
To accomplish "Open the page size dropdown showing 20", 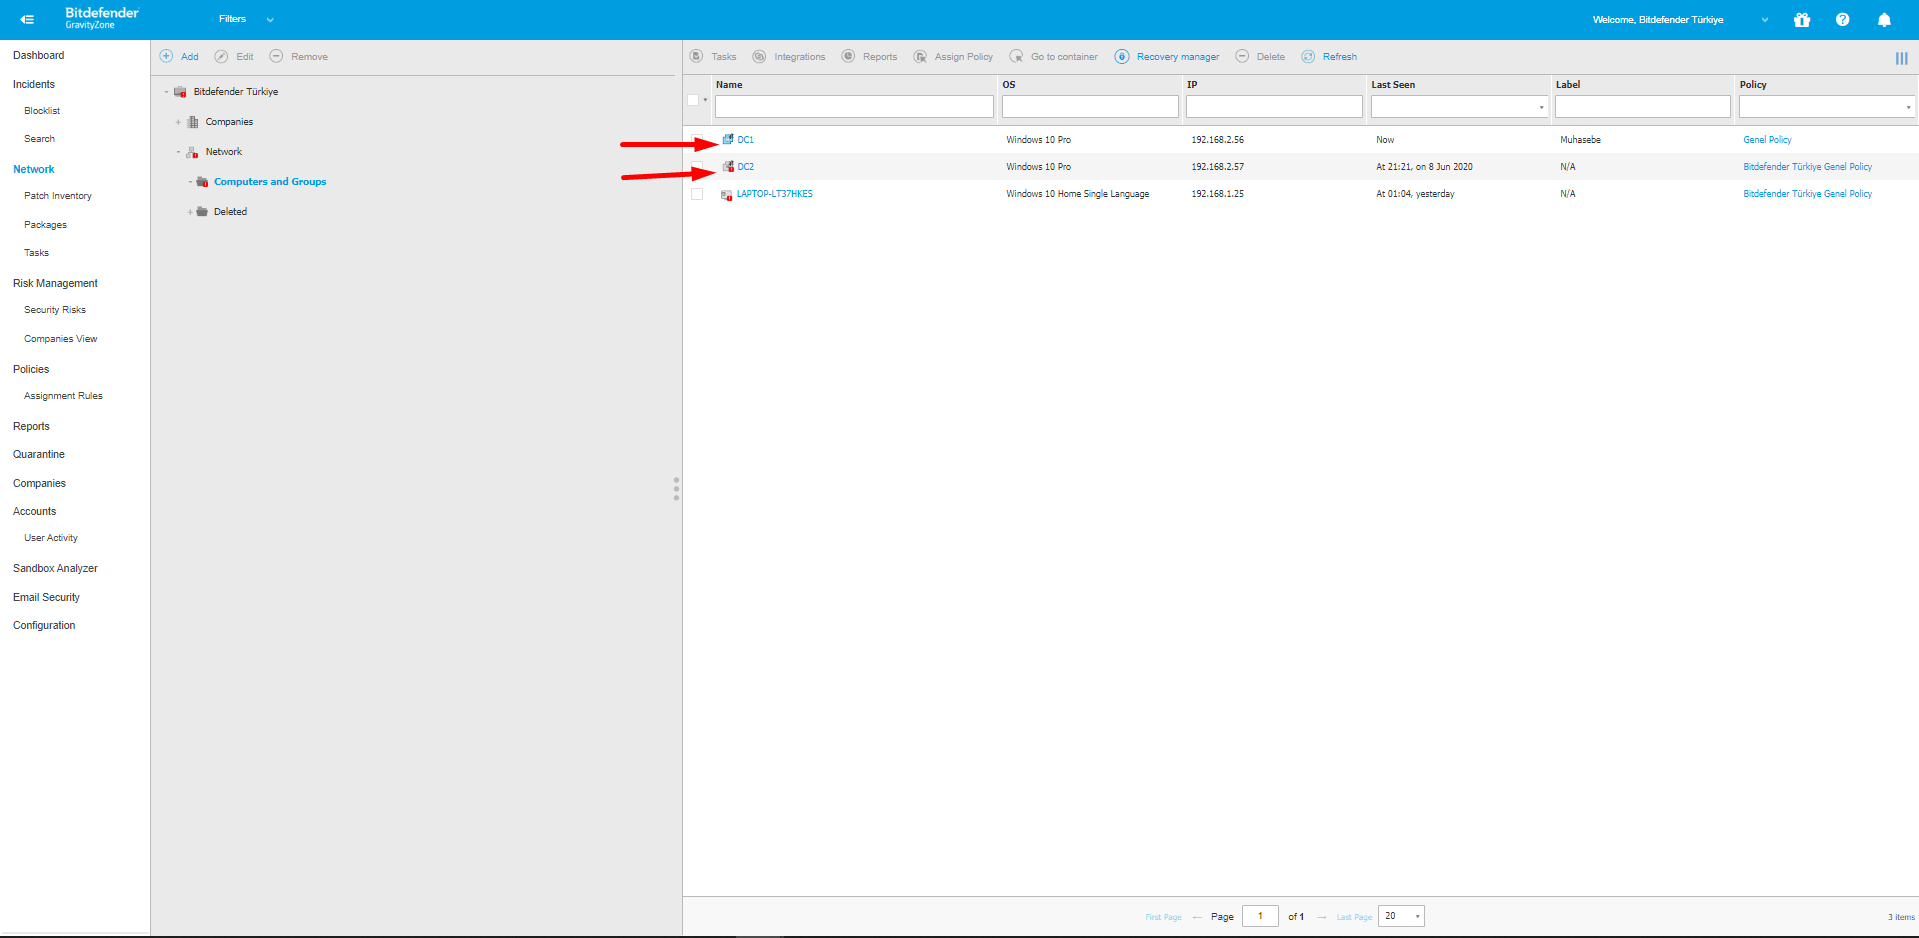I will click(x=1401, y=916).
